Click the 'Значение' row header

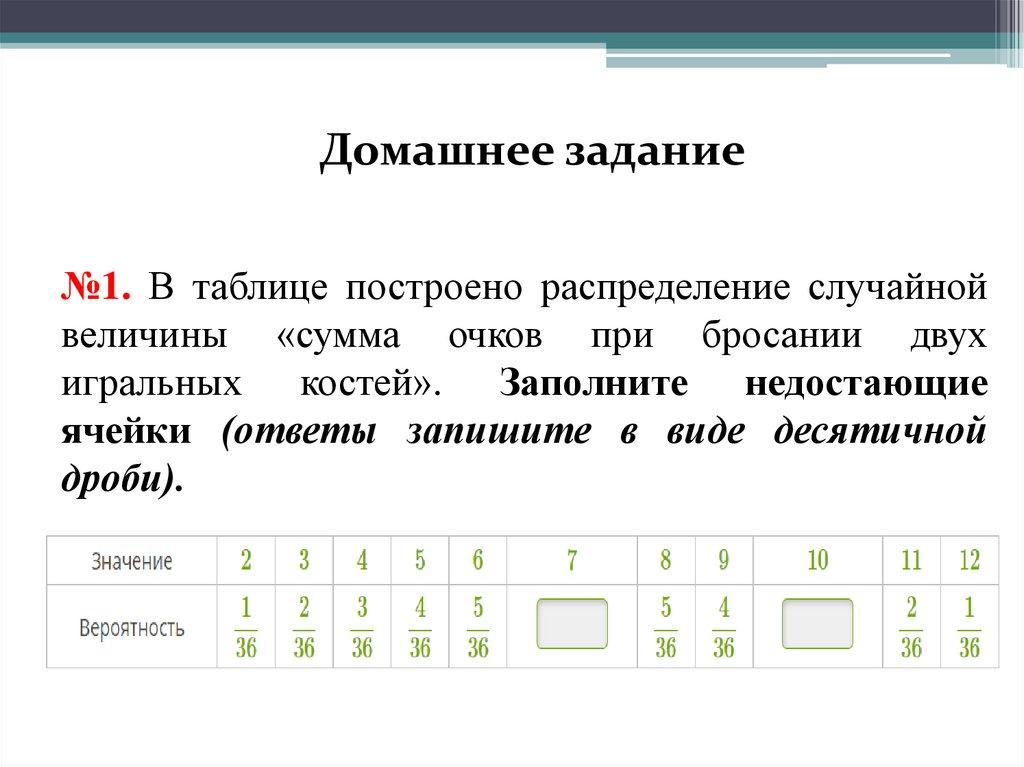132,561
